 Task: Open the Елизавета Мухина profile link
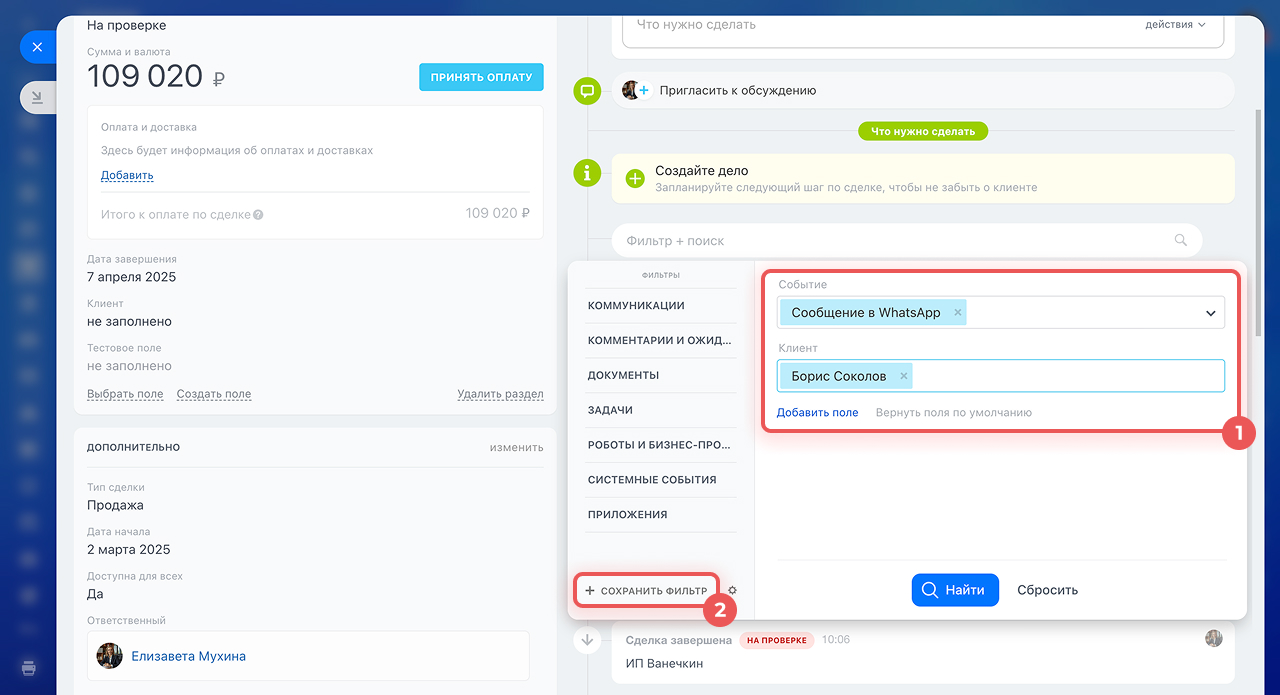click(x=188, y=656)
